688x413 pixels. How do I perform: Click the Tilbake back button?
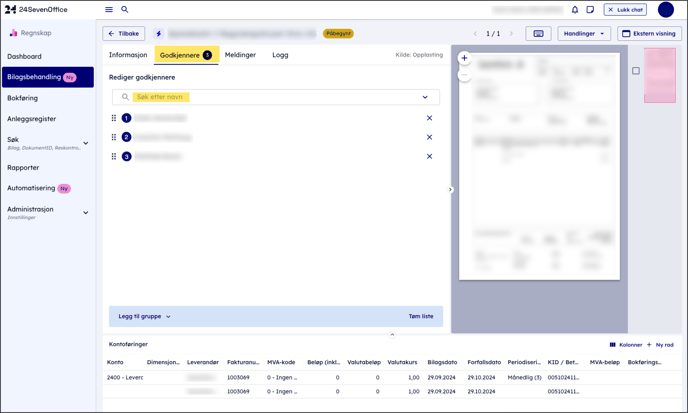point(124,33)
